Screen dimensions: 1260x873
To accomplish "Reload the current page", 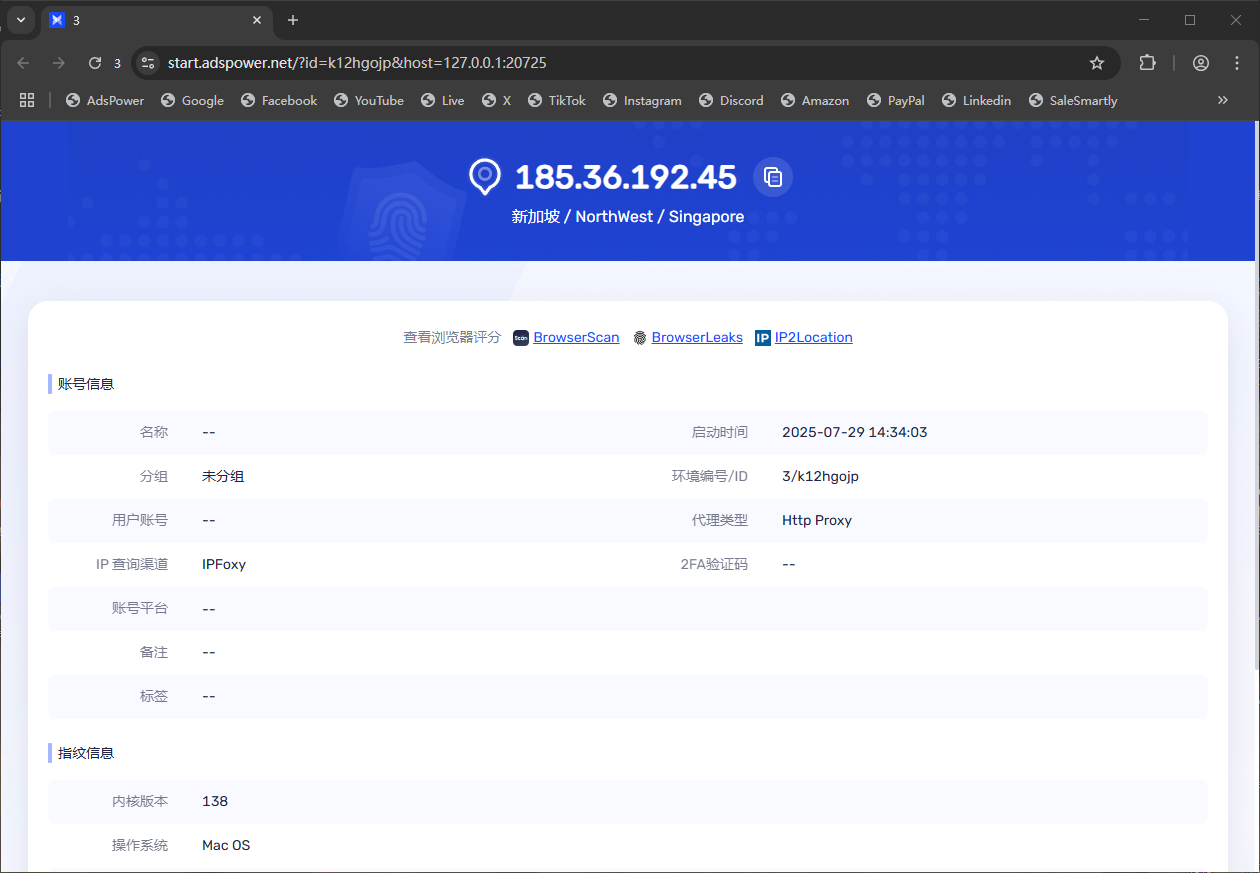I will coord(95,63).
